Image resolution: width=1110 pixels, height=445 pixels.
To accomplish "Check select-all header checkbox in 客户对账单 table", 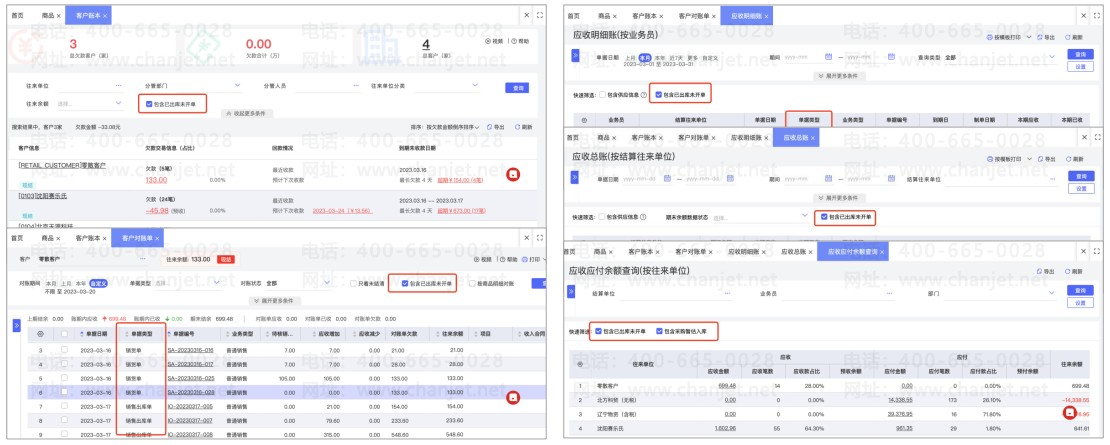I will coord(64,333).
